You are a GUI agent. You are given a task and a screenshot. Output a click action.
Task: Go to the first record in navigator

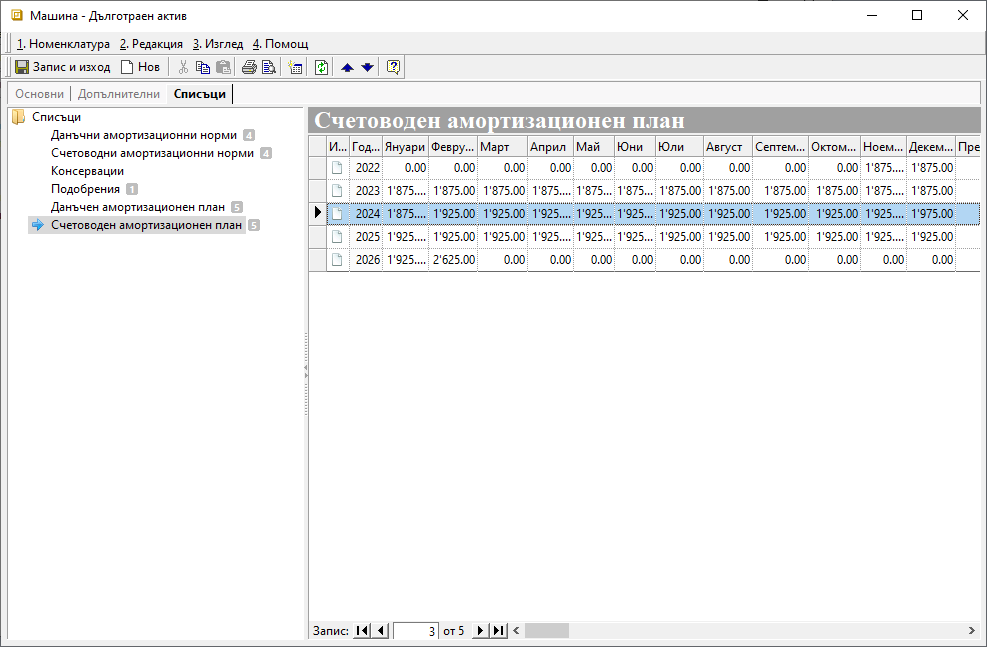coord(362,631)
